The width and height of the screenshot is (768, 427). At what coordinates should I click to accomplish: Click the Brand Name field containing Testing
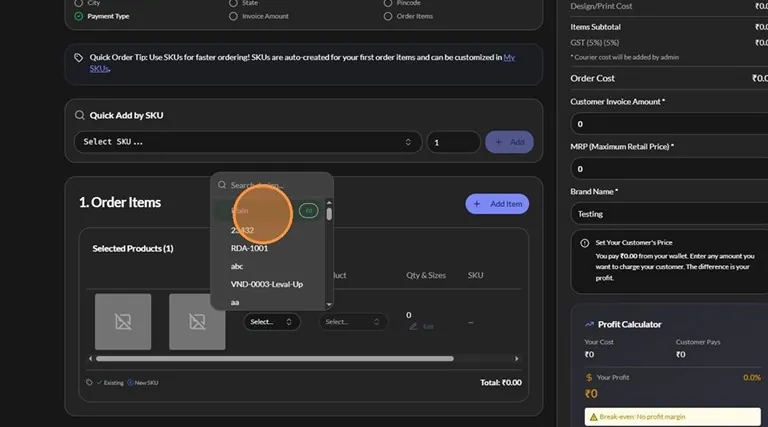(x=669, y=214)
